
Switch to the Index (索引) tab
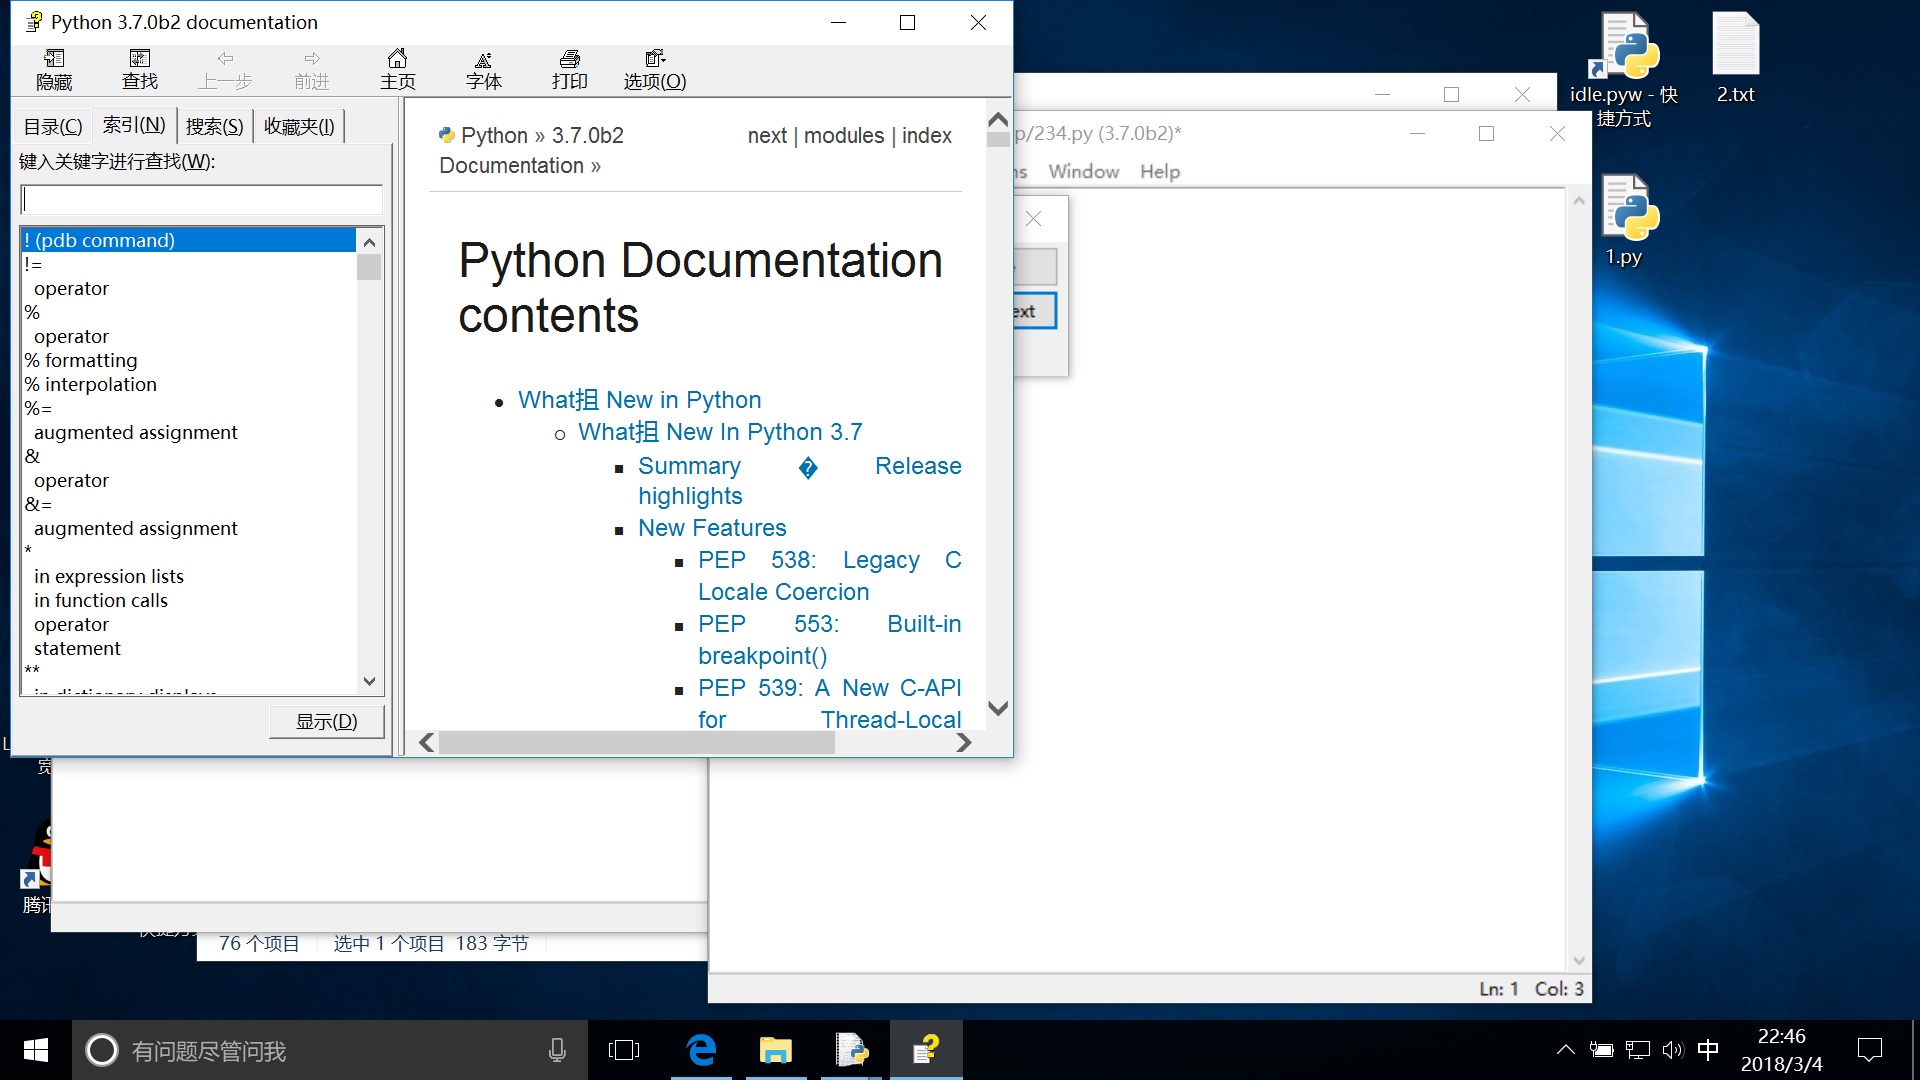click(134, 125)
